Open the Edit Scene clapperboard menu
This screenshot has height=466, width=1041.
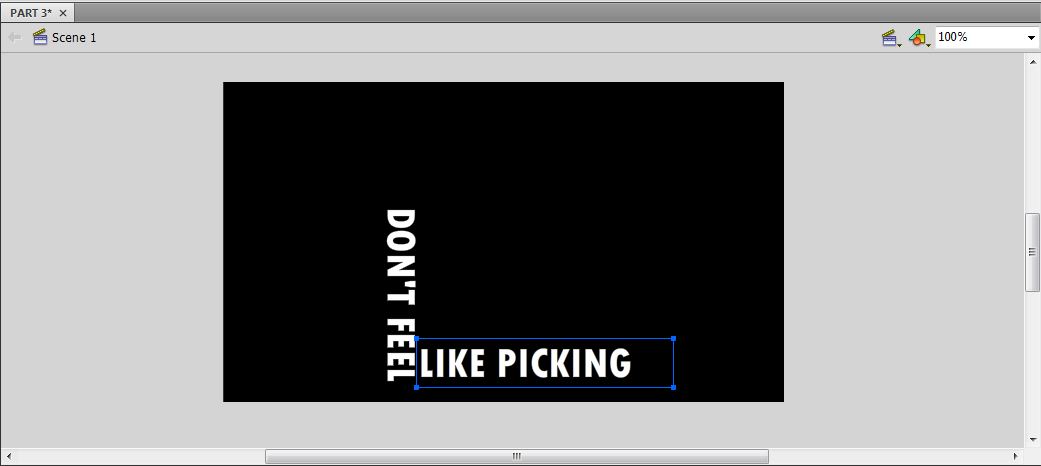[x=889, y=38]
